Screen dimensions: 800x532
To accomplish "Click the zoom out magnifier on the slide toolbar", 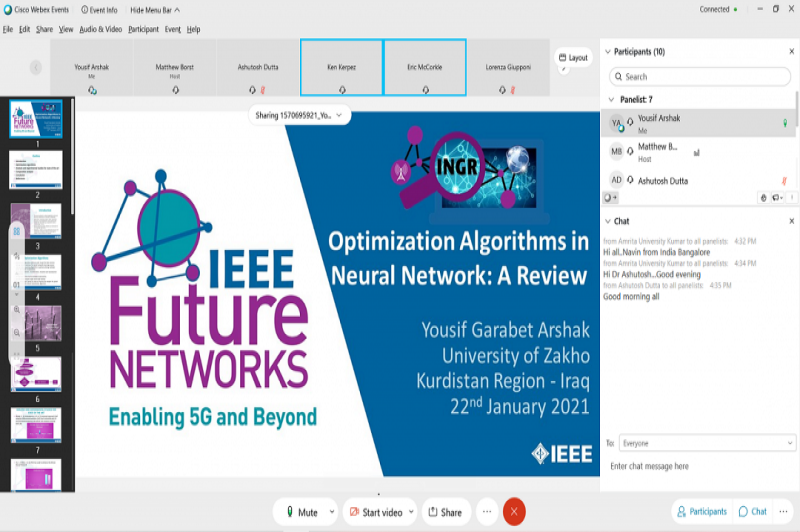I will [17, 332].
